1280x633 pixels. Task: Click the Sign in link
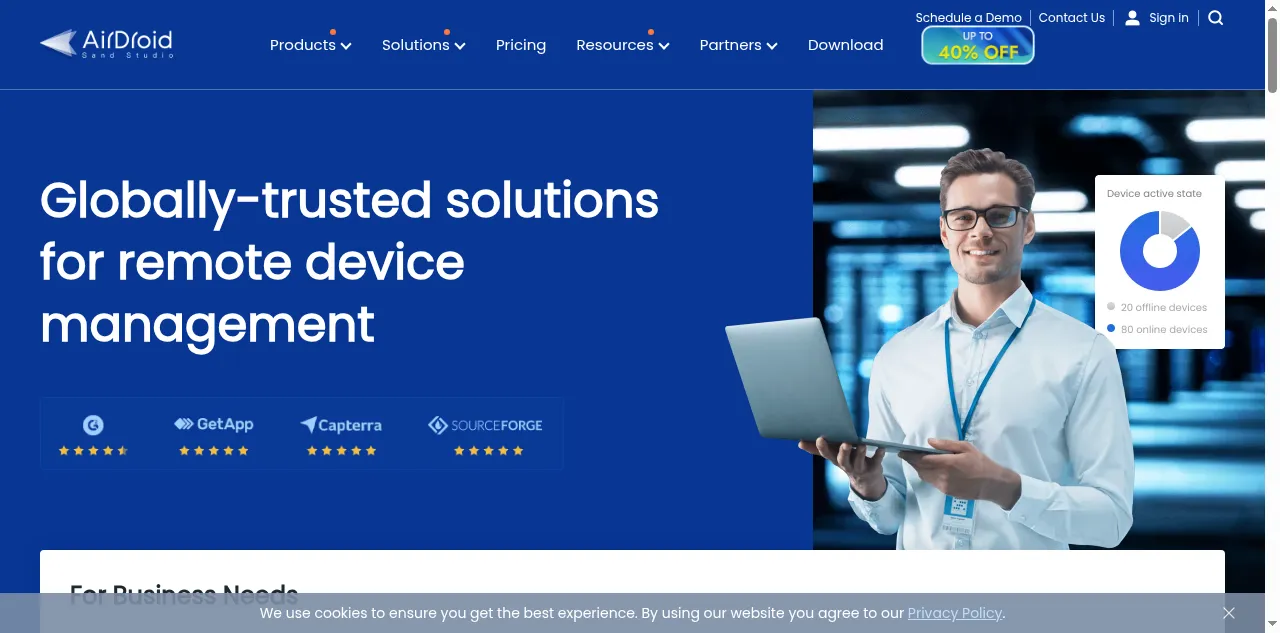1168,18
